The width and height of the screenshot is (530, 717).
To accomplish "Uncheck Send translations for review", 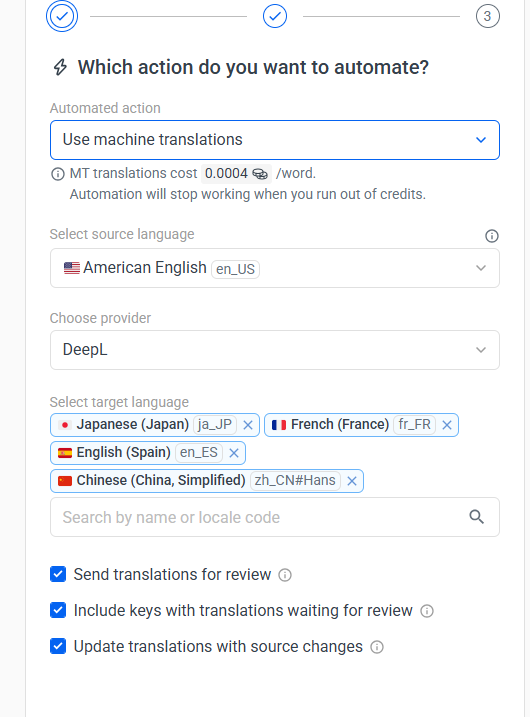I will [x=58, y=574].
